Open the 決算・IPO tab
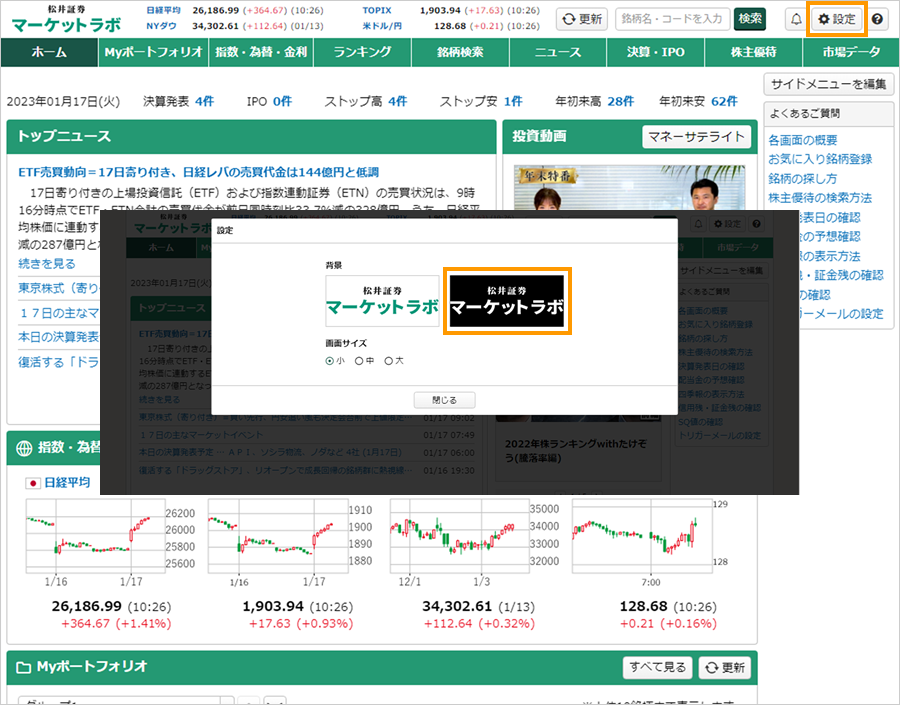 pos(655,52)
